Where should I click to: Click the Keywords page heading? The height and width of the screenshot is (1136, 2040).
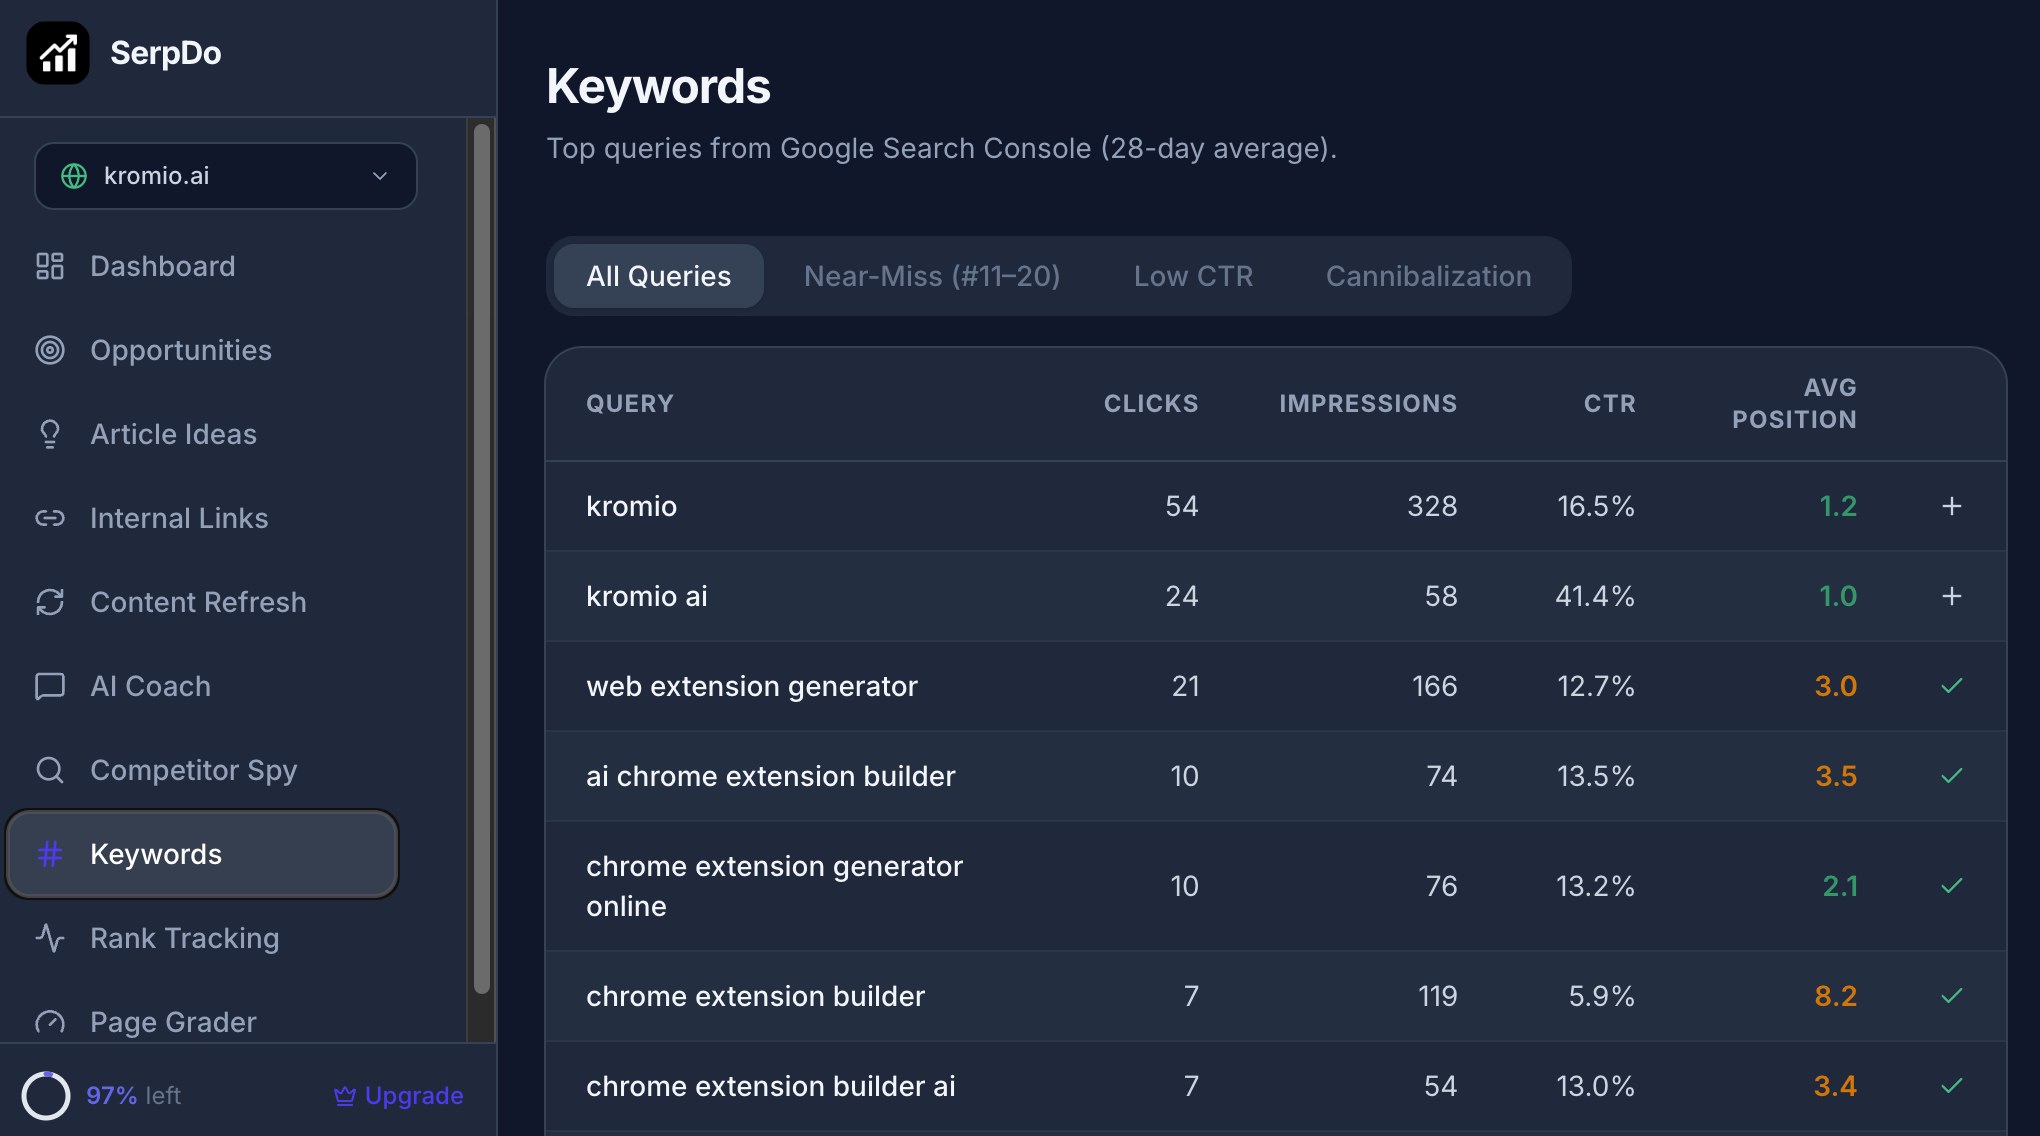[x=659, y=86]
